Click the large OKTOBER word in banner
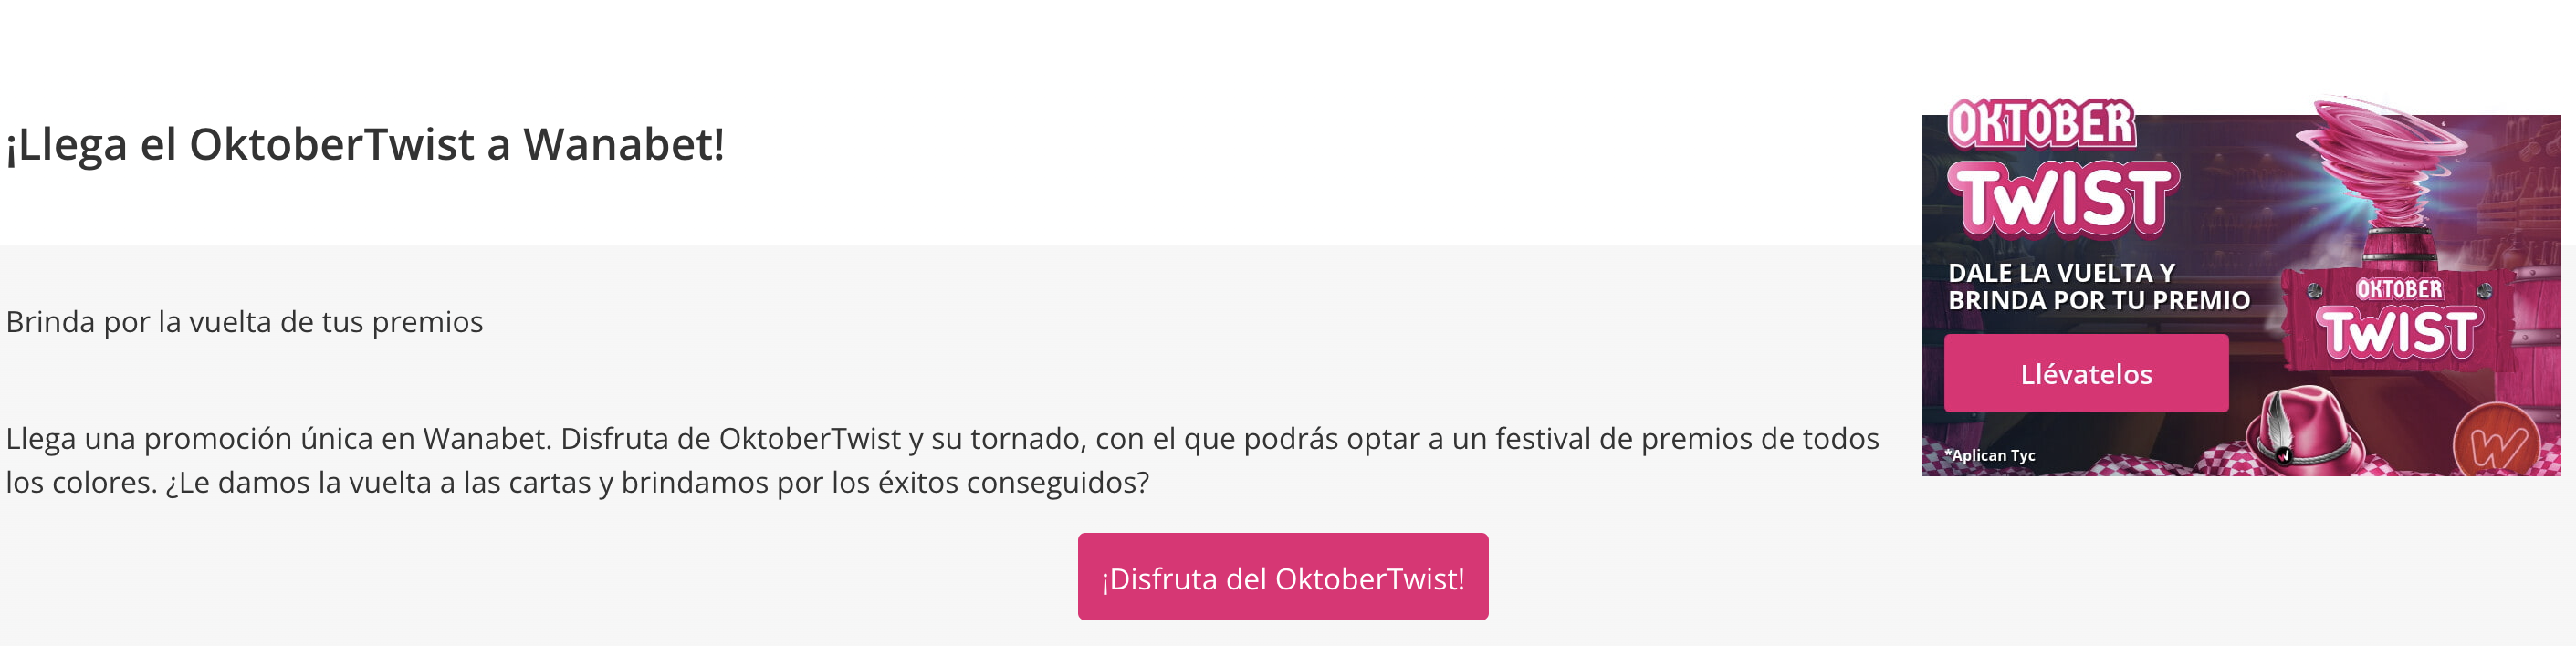This screenshot has width=2576, height=646. (2041, 124)
